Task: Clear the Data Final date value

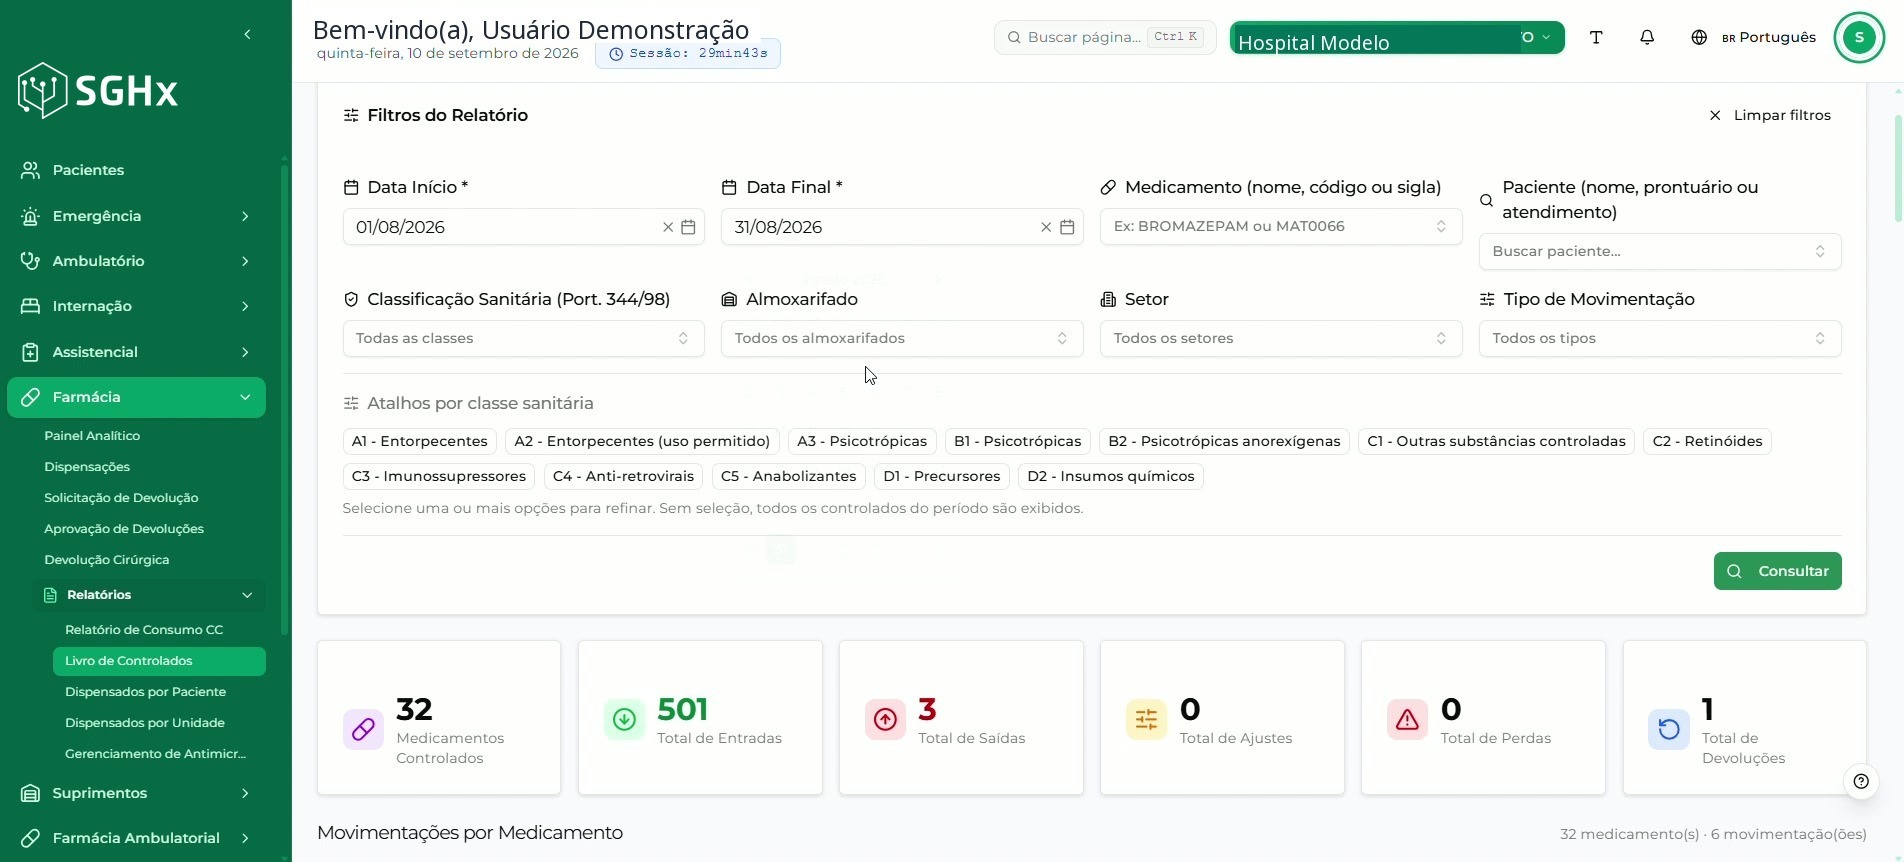Action: [x=1046, y=227]
